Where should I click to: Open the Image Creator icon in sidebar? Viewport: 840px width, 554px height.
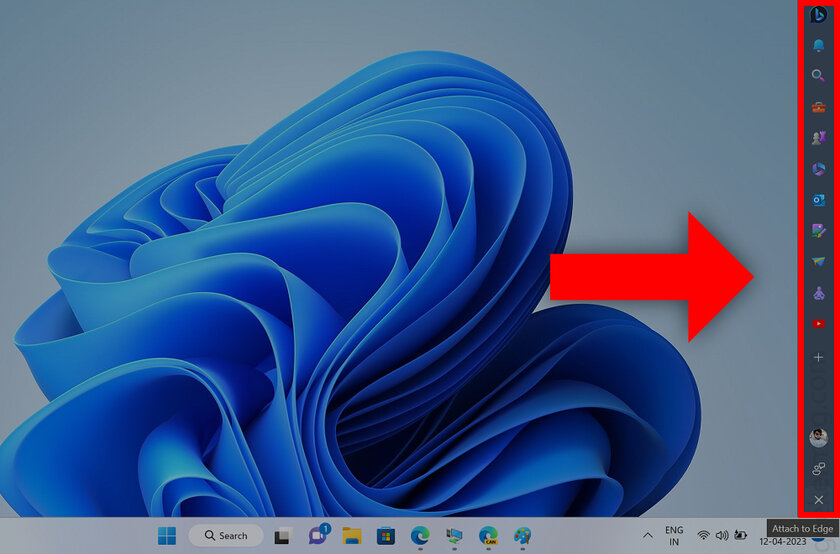(818, 231)
